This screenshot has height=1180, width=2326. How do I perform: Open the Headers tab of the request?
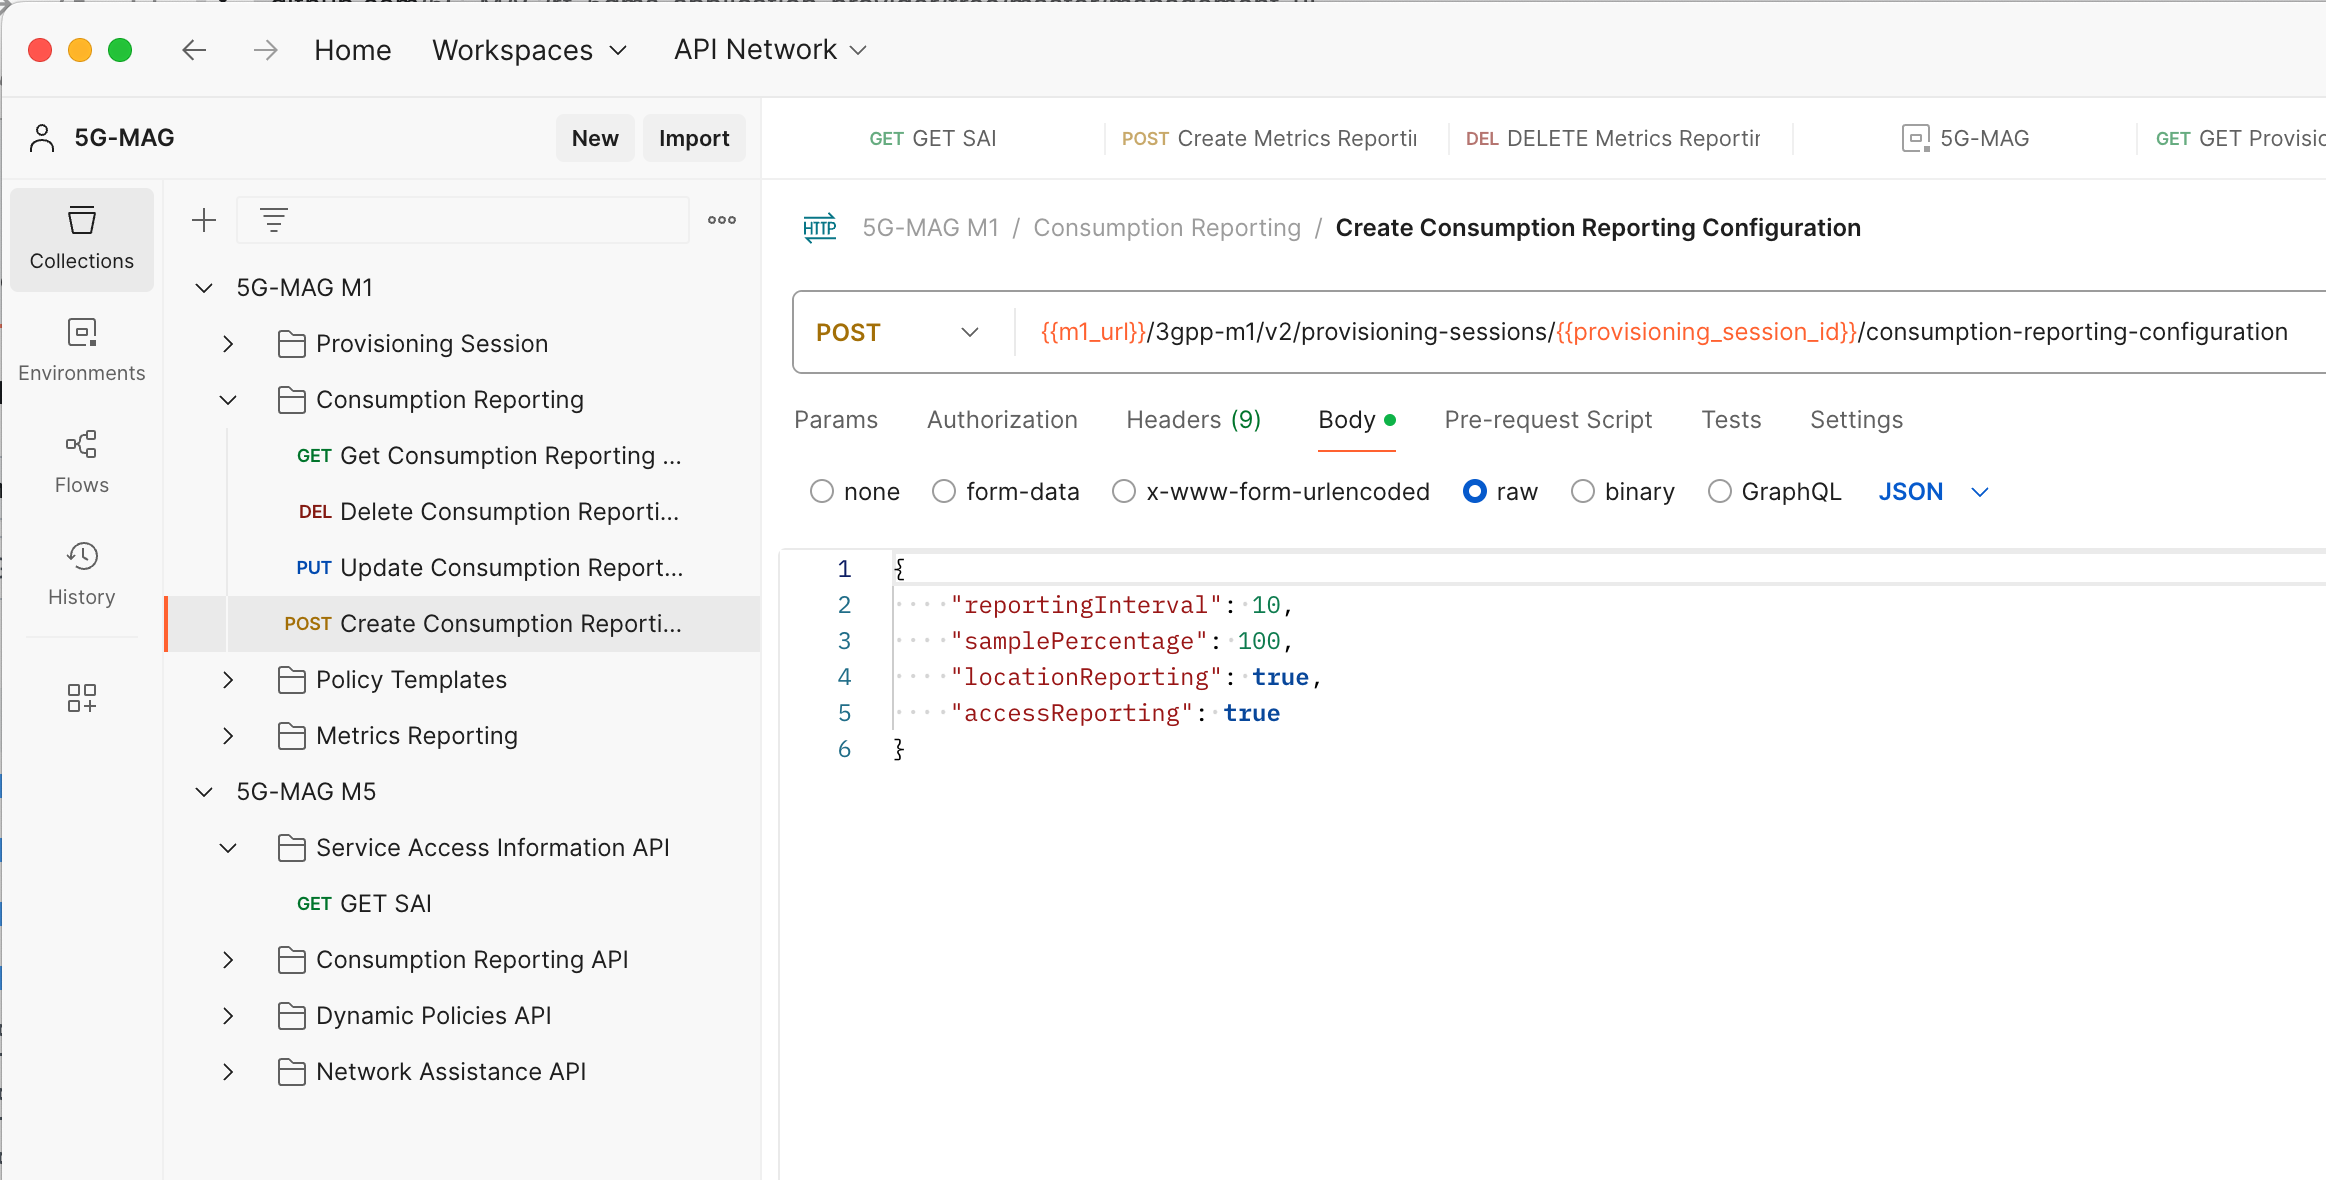point(1191,419)
